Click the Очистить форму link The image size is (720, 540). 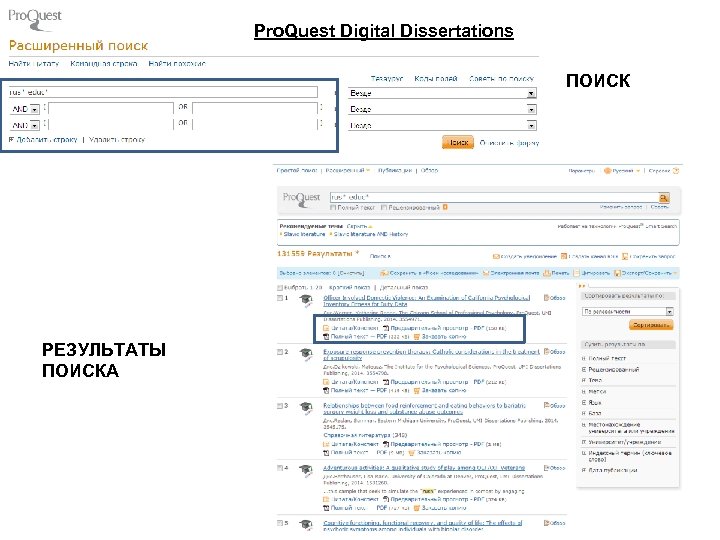pos(509,143)
